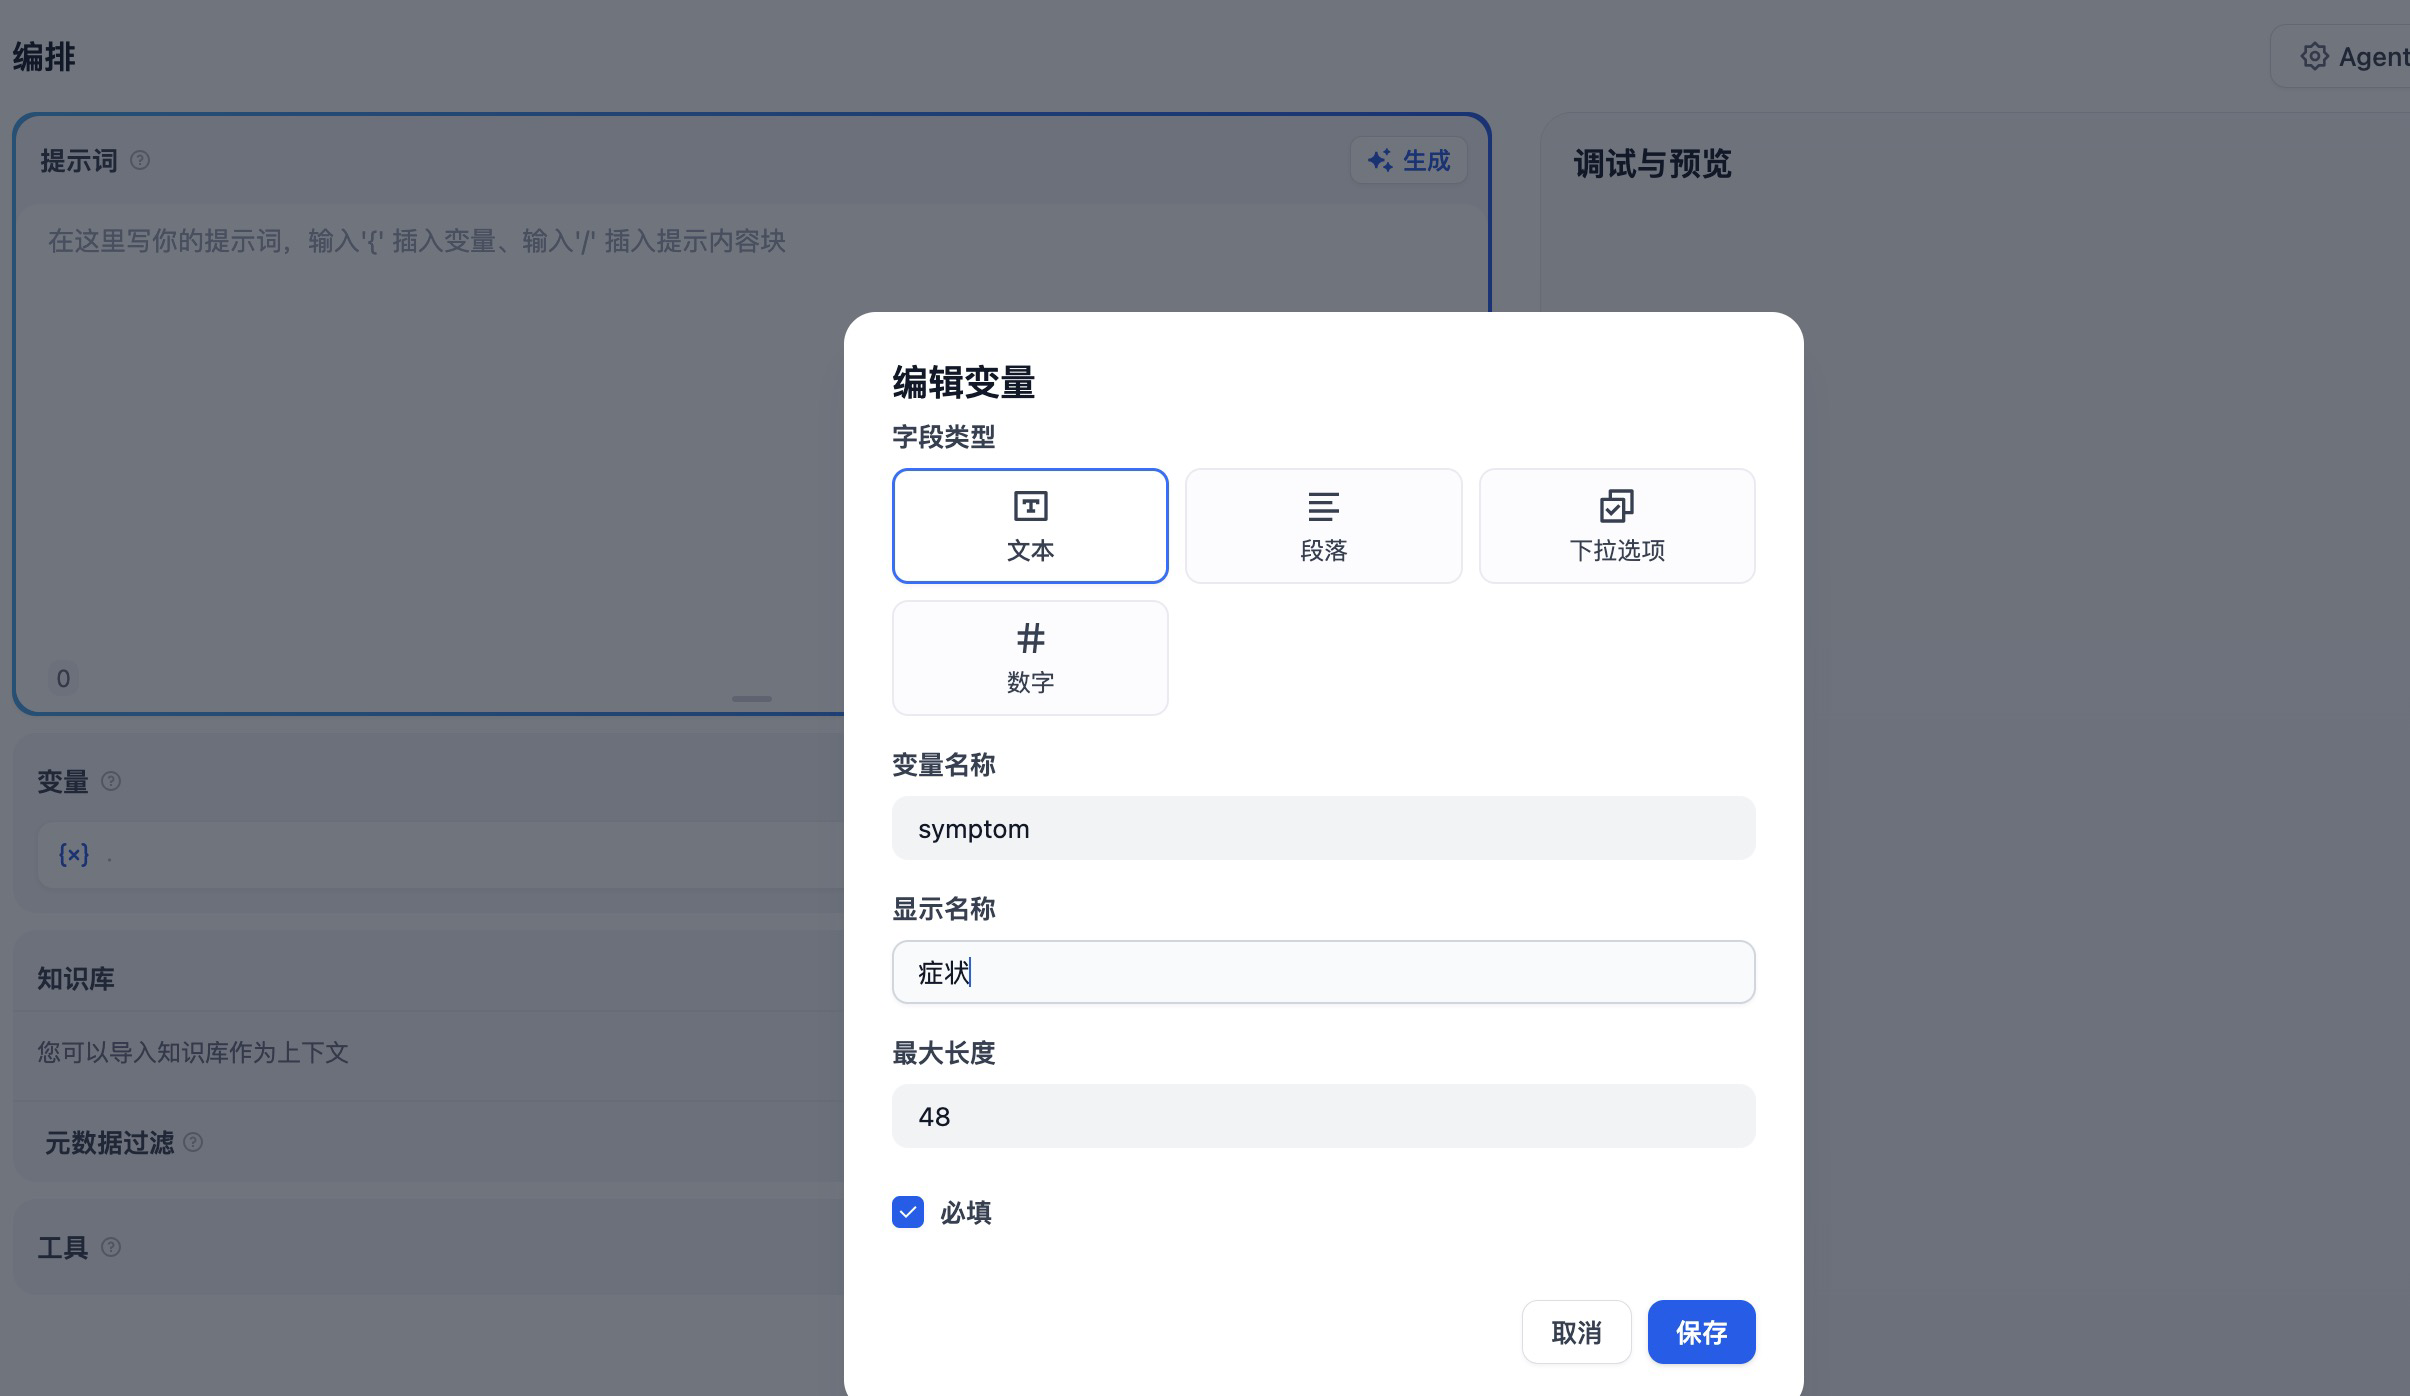
Task: Click the {x} variable icon
Action: click(x=74, y=855)
